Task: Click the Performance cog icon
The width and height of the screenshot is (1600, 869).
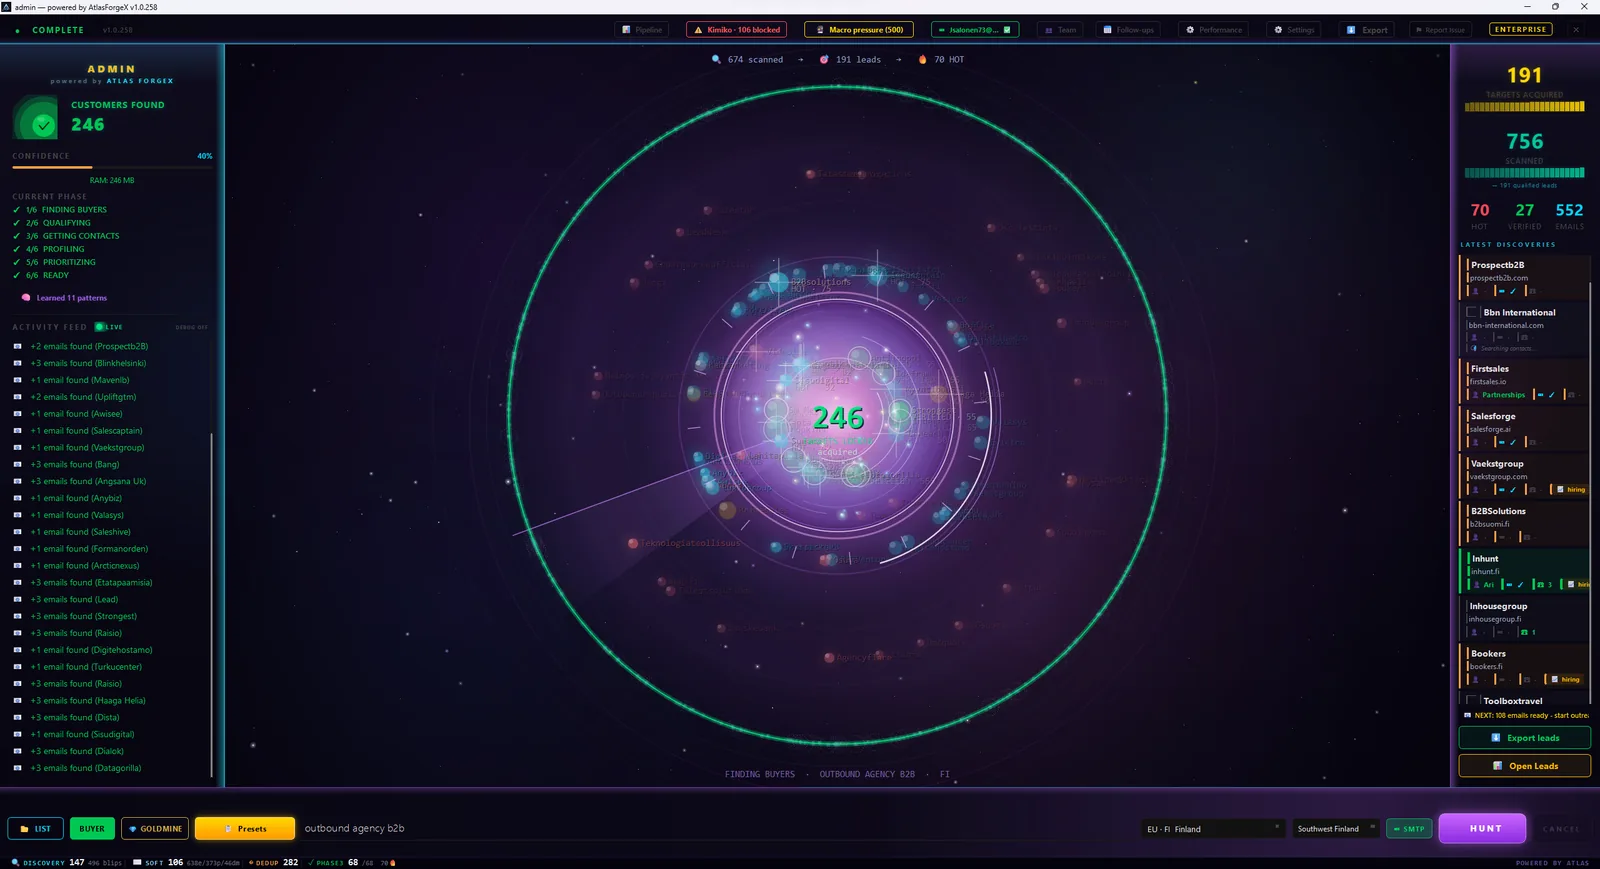Action: tap(1190, 30)
